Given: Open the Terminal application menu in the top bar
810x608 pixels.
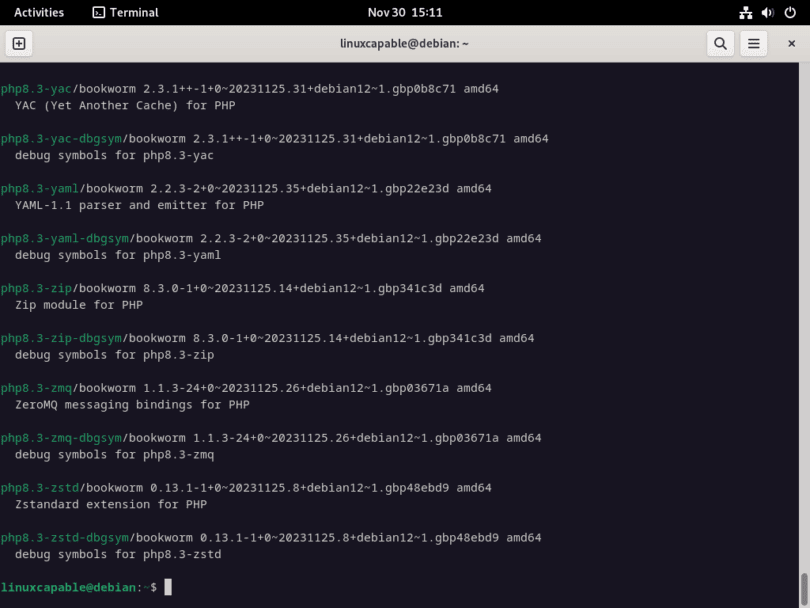Looking at the screenshot, I should pos(124,12).
